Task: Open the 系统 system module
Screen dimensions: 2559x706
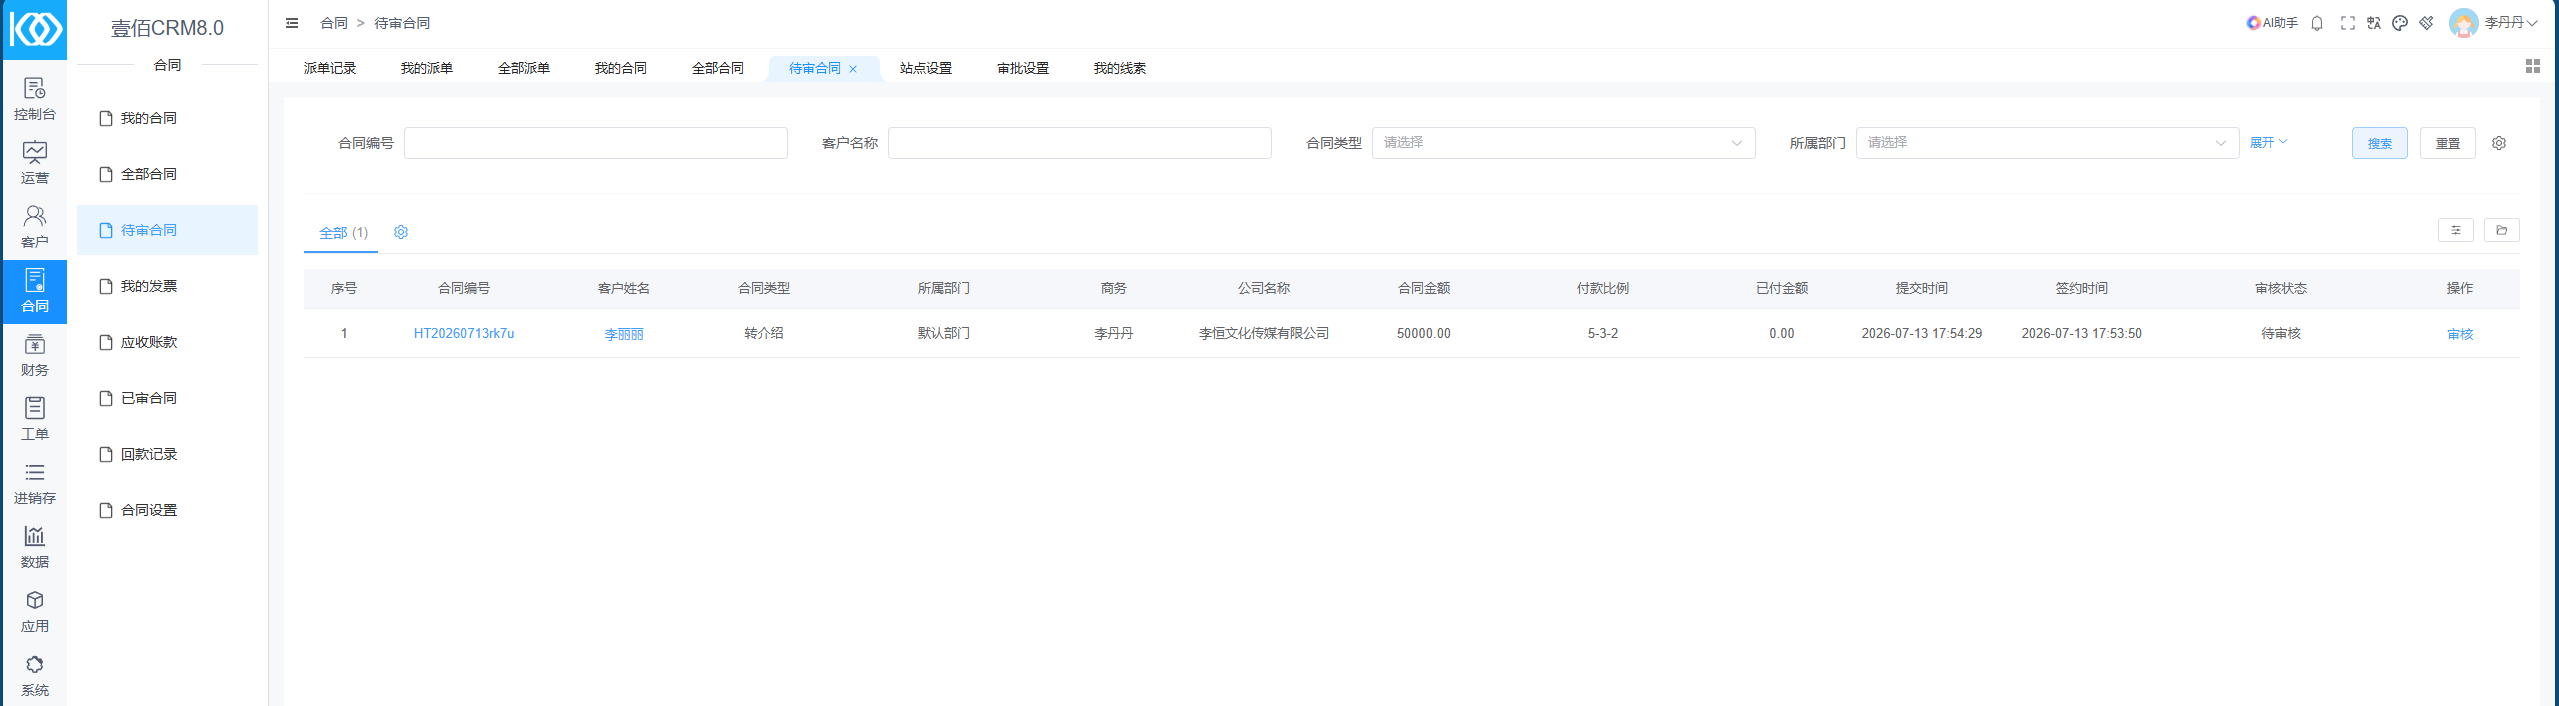Action: tap(34, 676)
